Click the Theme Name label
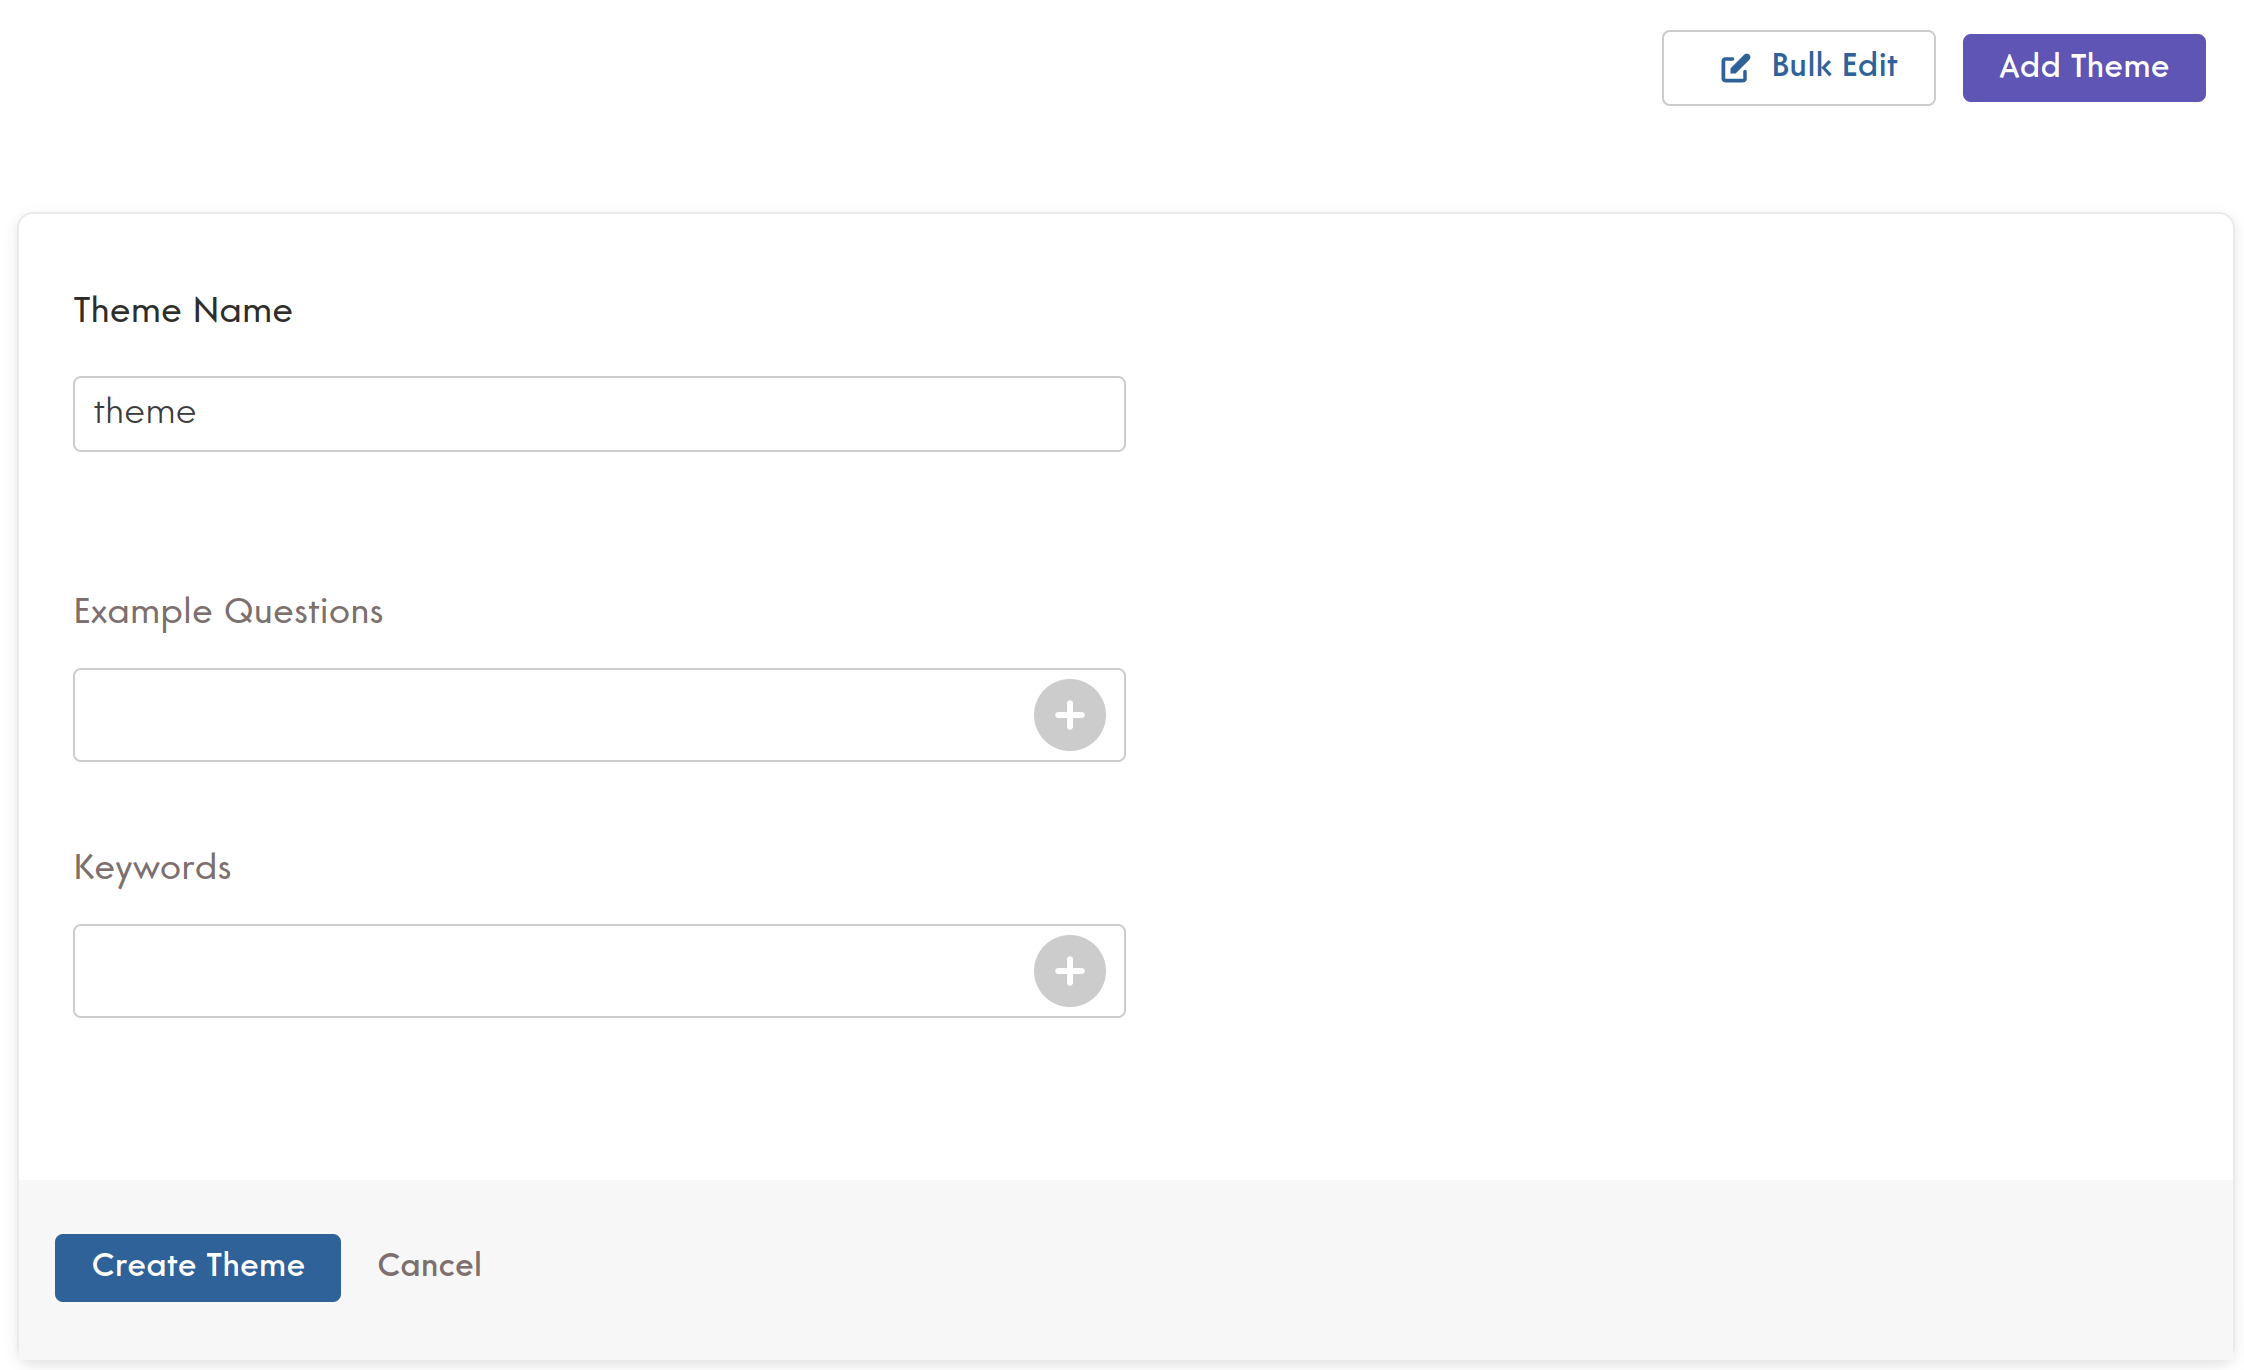Viewport: 2244px width, 1370px height. [182, 311]
